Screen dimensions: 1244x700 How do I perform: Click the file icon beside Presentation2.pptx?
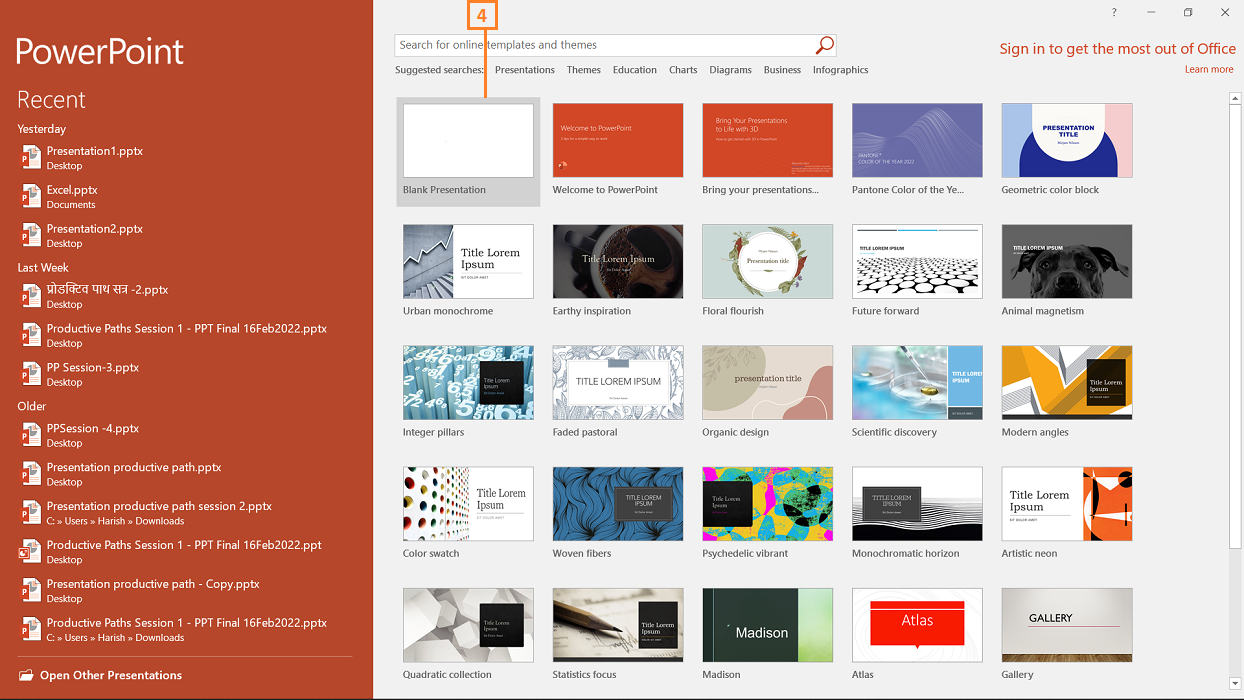[x=30, y=235]
